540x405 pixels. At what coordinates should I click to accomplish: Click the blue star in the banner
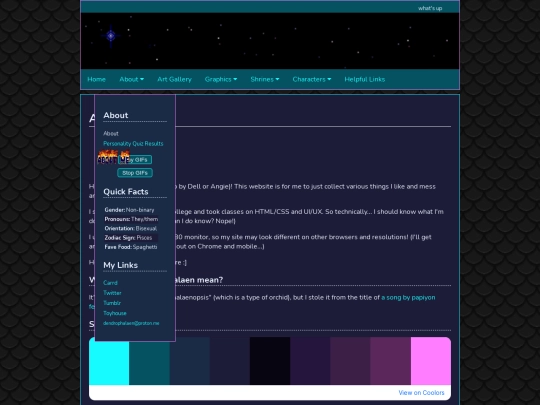111,35
